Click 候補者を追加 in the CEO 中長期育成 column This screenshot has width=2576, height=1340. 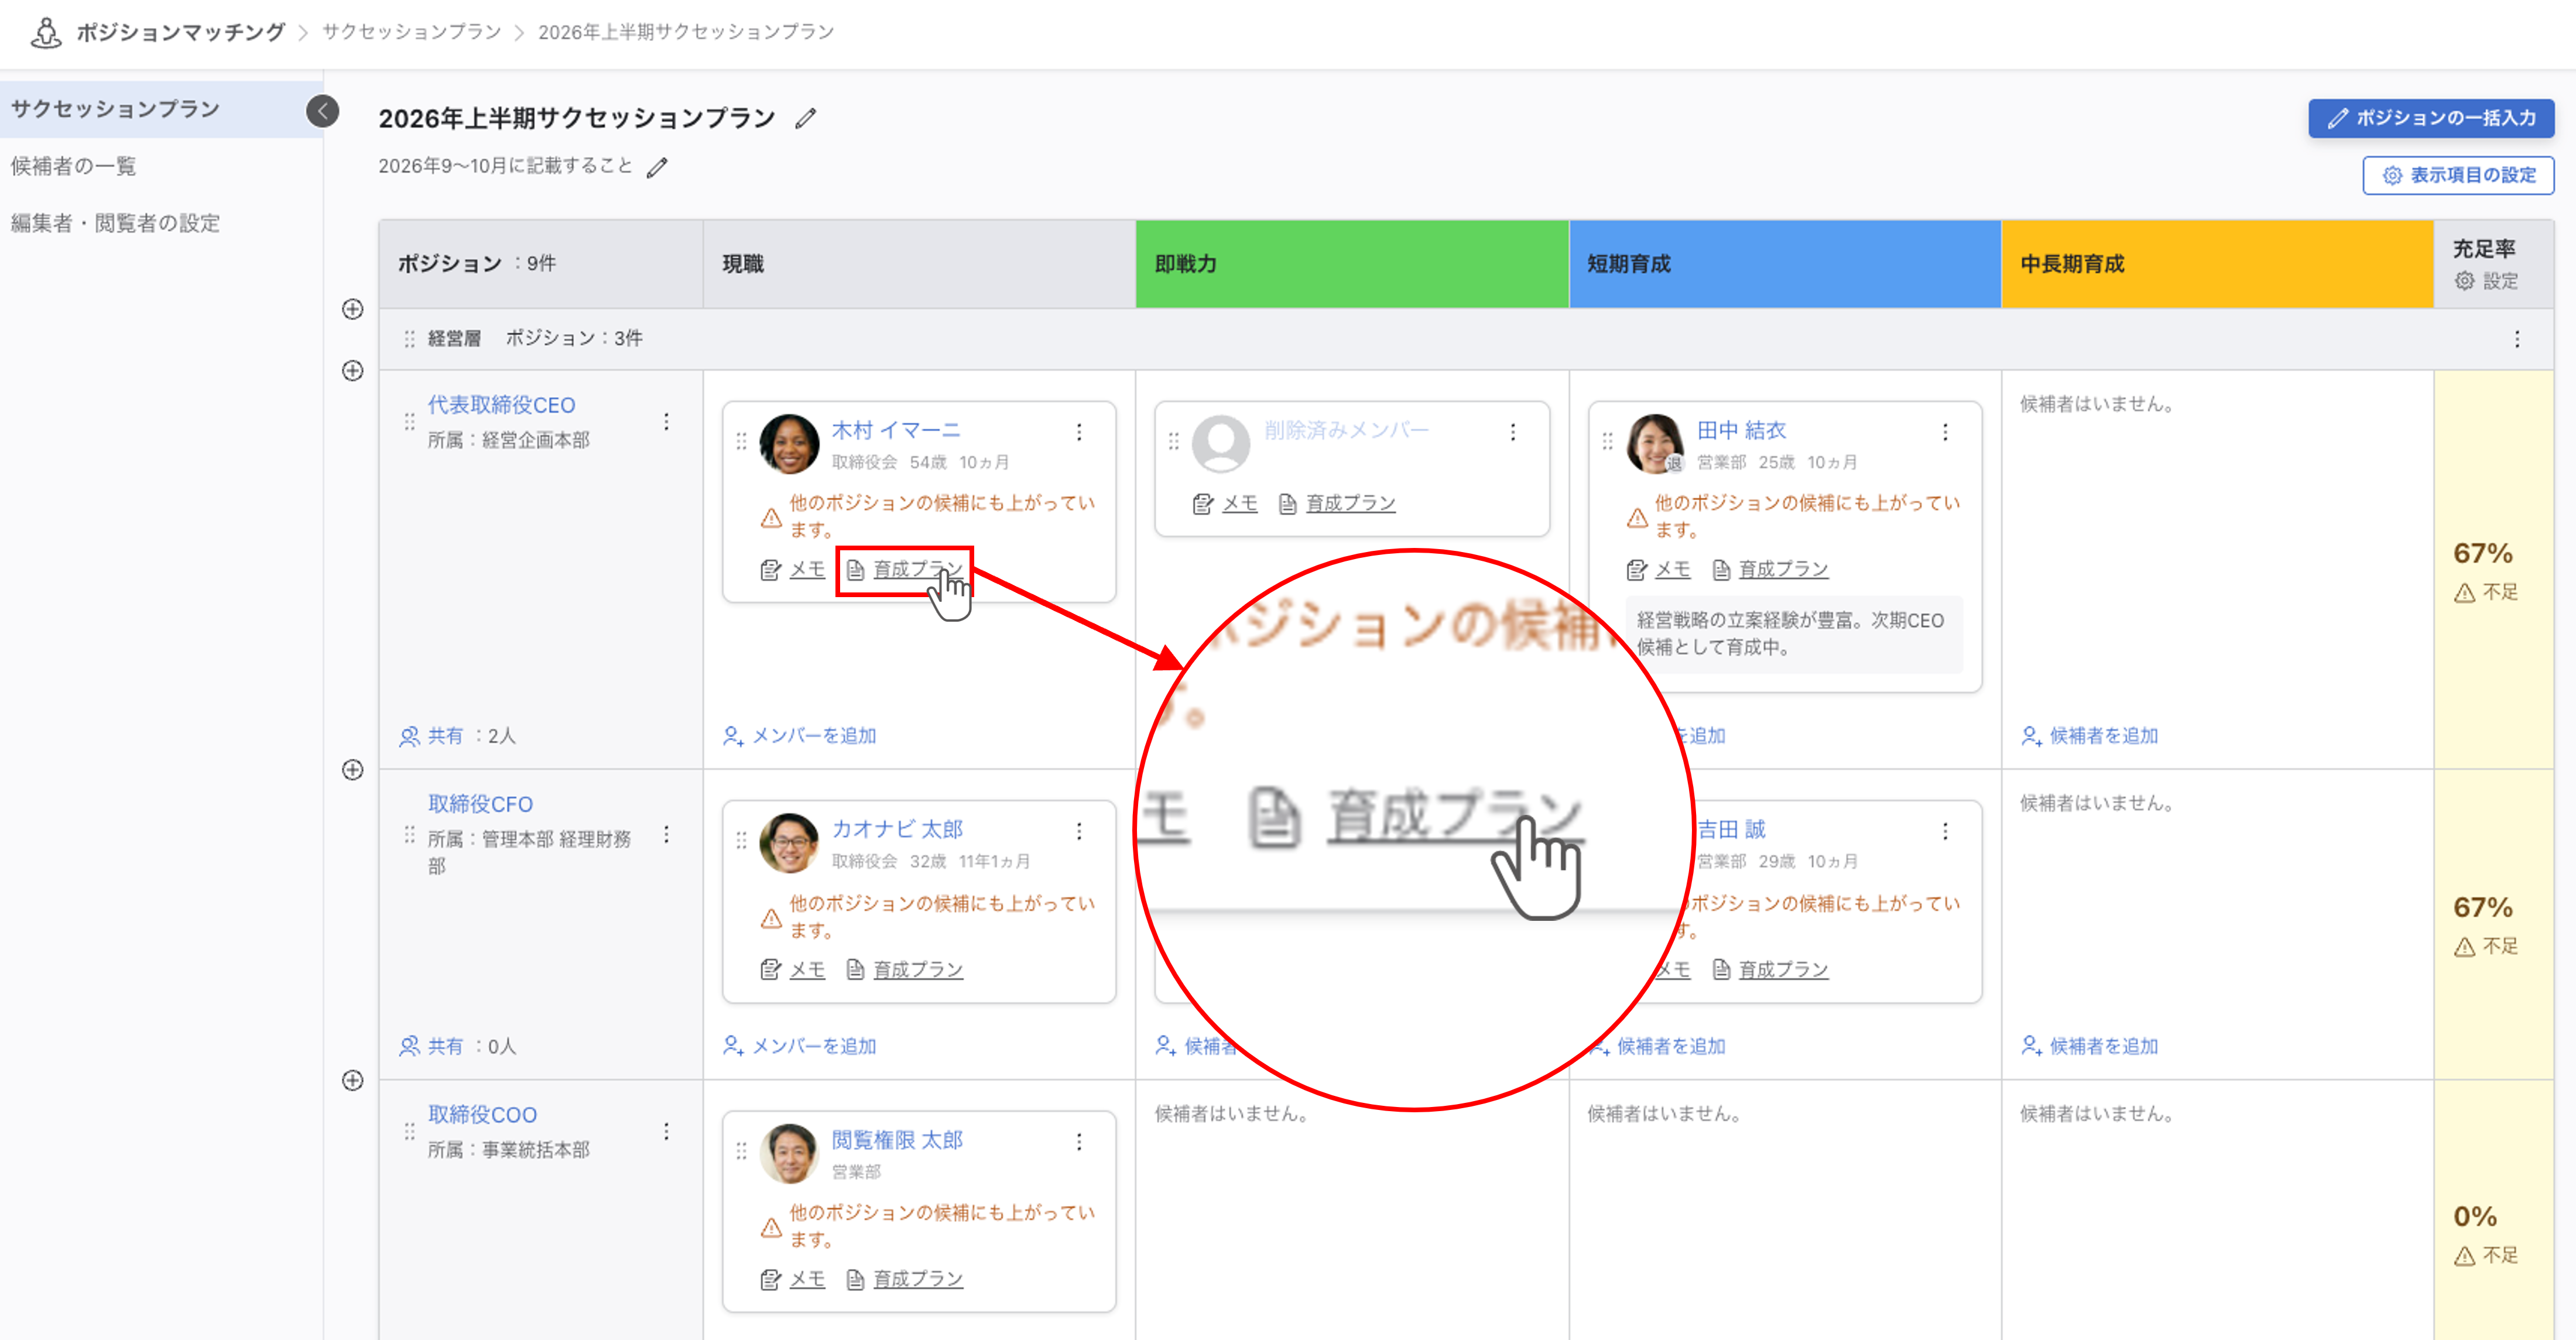pos(2089,736)
